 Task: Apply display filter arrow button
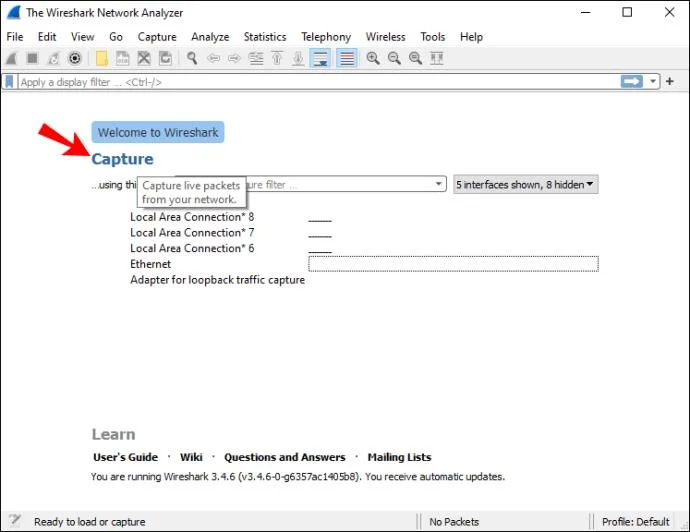pyautogui.click(x=631, y=81)
